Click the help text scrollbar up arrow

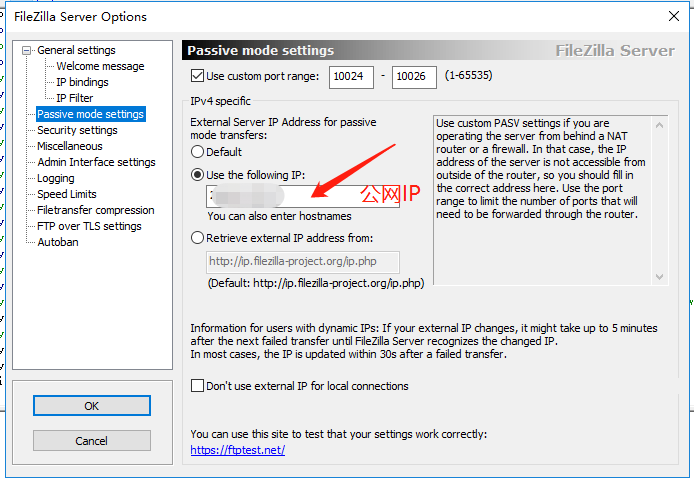tap(659, 125)
